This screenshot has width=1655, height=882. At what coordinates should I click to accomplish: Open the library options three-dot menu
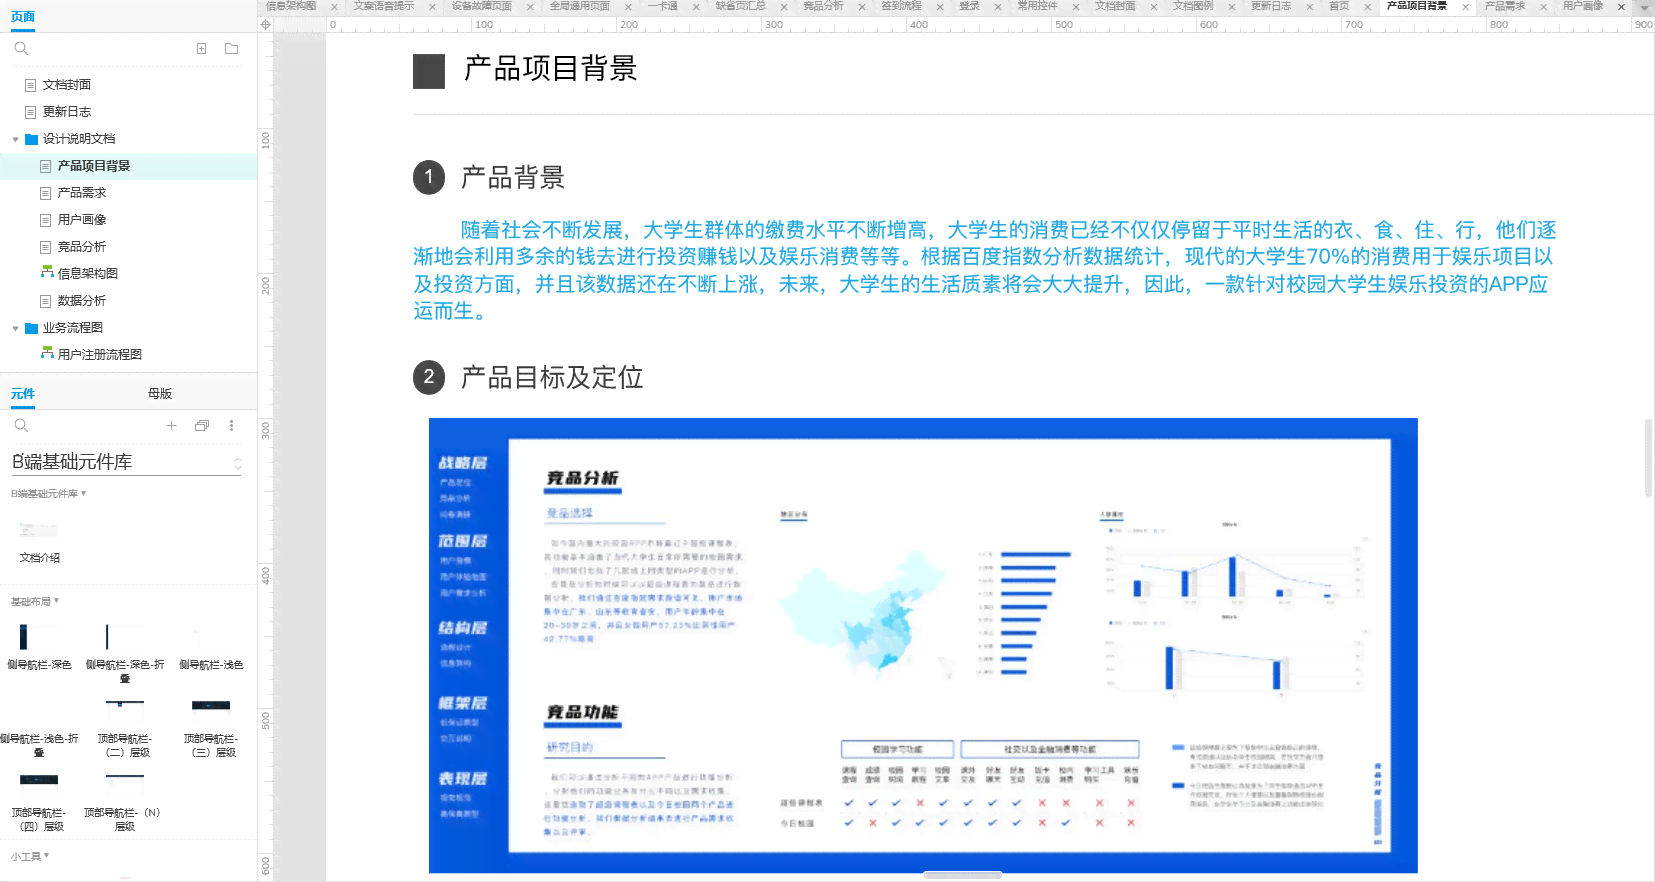point(232,426)
